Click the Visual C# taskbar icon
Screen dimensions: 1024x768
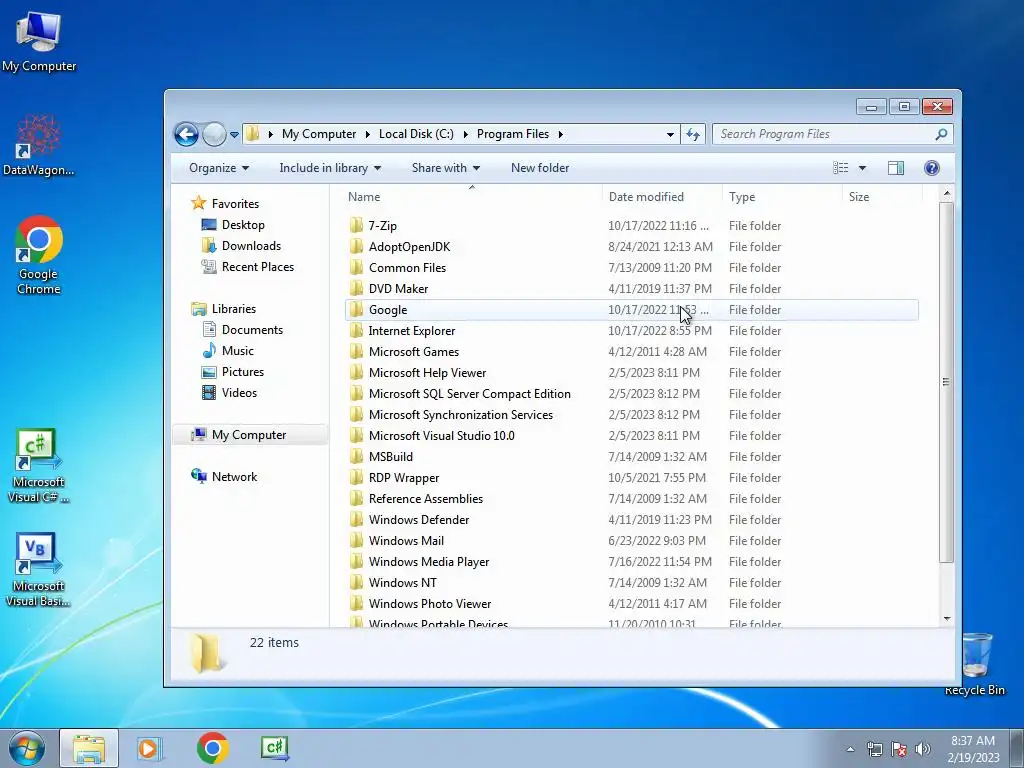(x=274, y=748)
